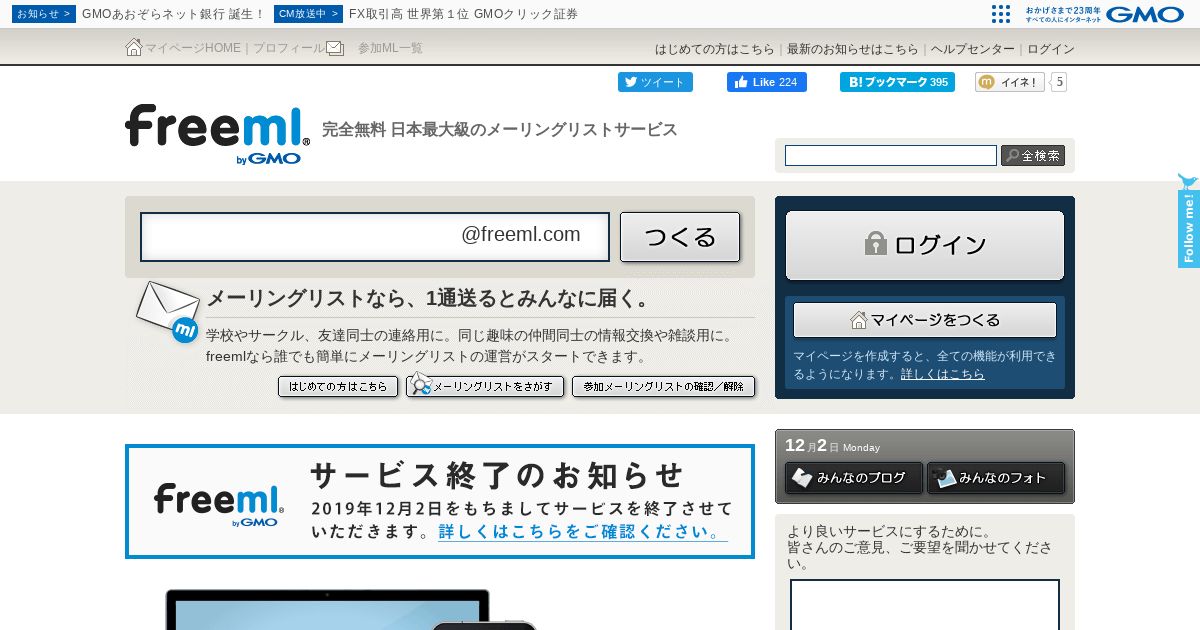Image resolution: width=1200 pixels, height=630 pixels.
Task: Open 参加ML一覧 in the top navigation
Action: click(x=390, y=48)
